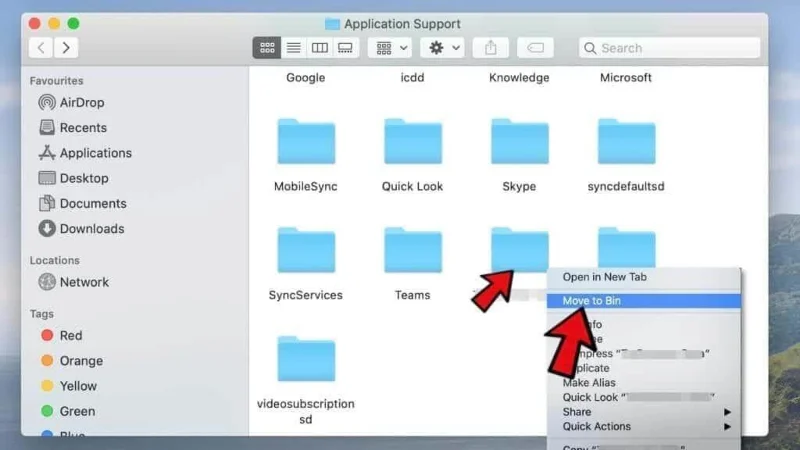Image resolution: width=800 pixels, height=450 pixels.
Task: Click the Favourites section header
Action: (x=56, y=81)
